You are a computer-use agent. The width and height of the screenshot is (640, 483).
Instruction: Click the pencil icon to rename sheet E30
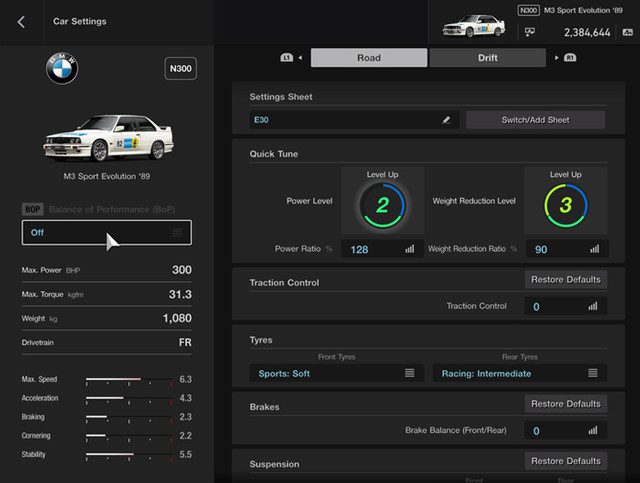(x=446, y=120)
